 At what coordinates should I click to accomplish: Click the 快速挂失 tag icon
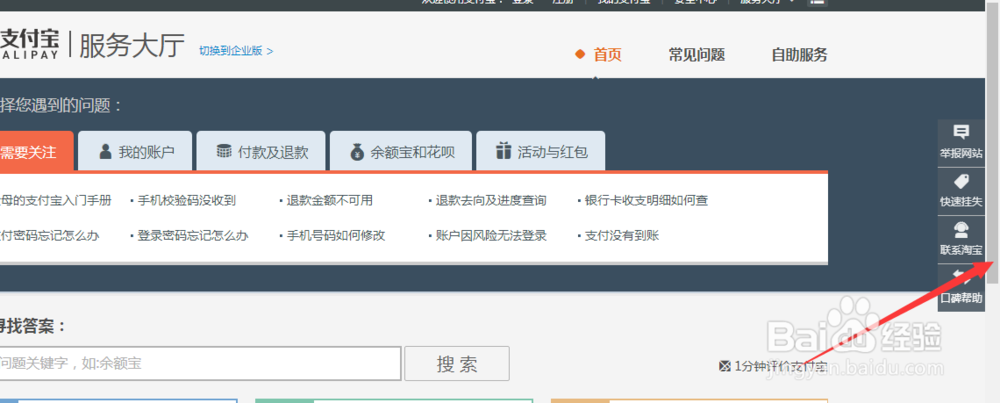[x=960, y=180]
